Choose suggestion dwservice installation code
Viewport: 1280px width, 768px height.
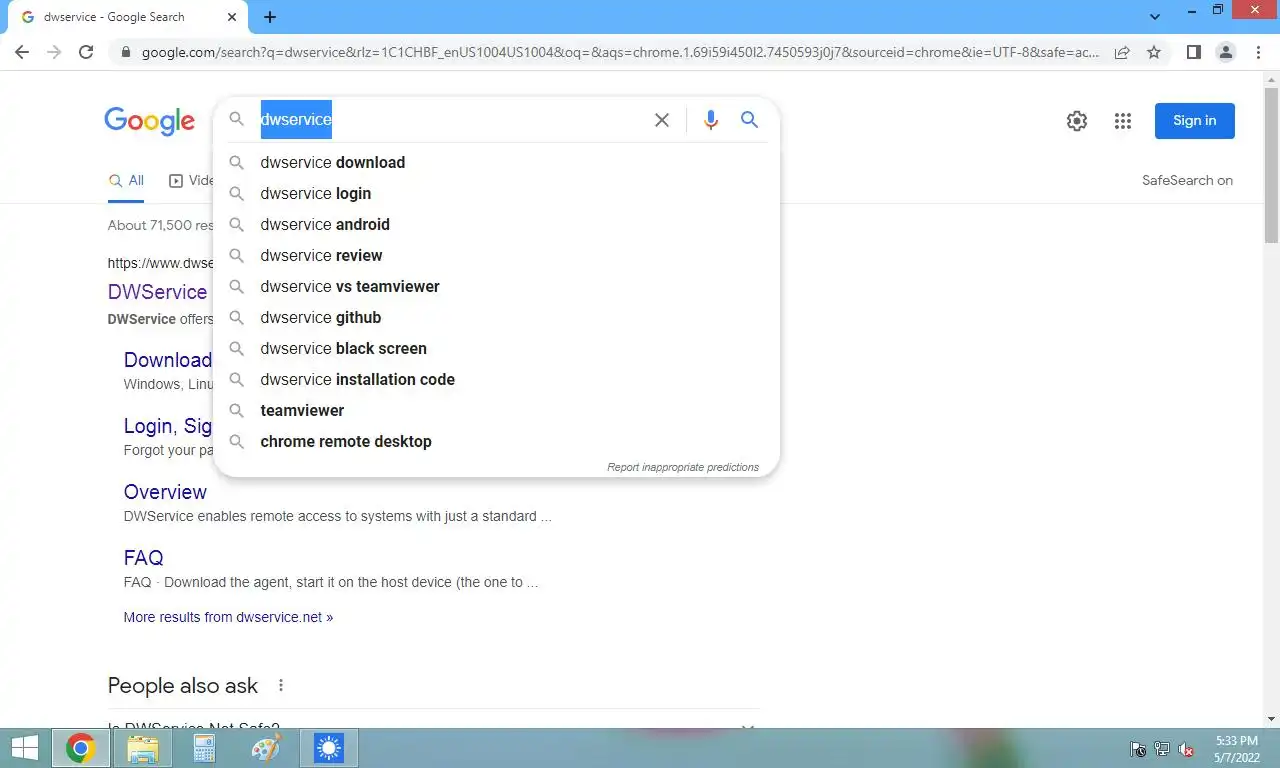(x=496, y=380)
